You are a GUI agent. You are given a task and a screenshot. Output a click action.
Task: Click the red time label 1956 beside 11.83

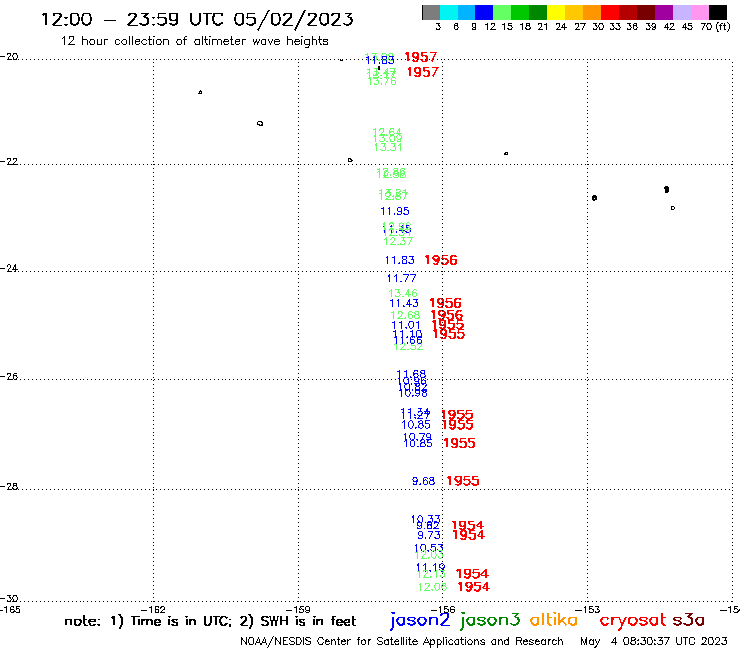pyautogui.click(x=441, y=260)
